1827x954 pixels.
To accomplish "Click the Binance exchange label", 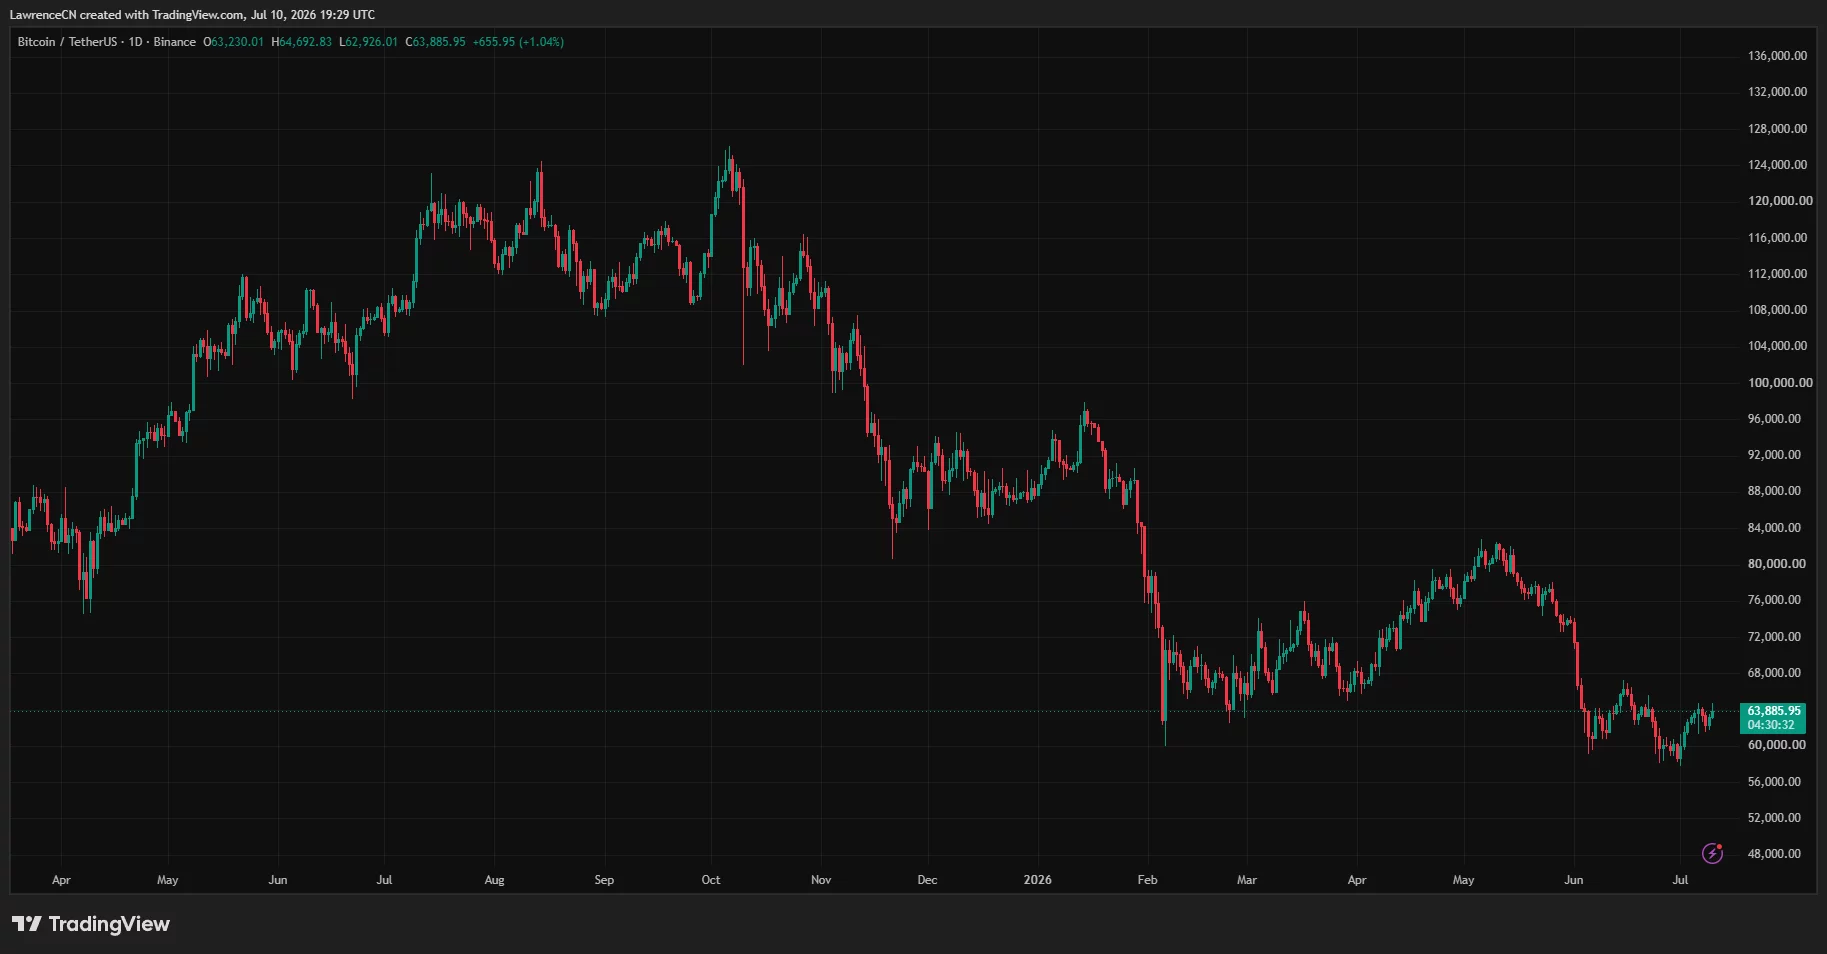I will coord(175,42).
